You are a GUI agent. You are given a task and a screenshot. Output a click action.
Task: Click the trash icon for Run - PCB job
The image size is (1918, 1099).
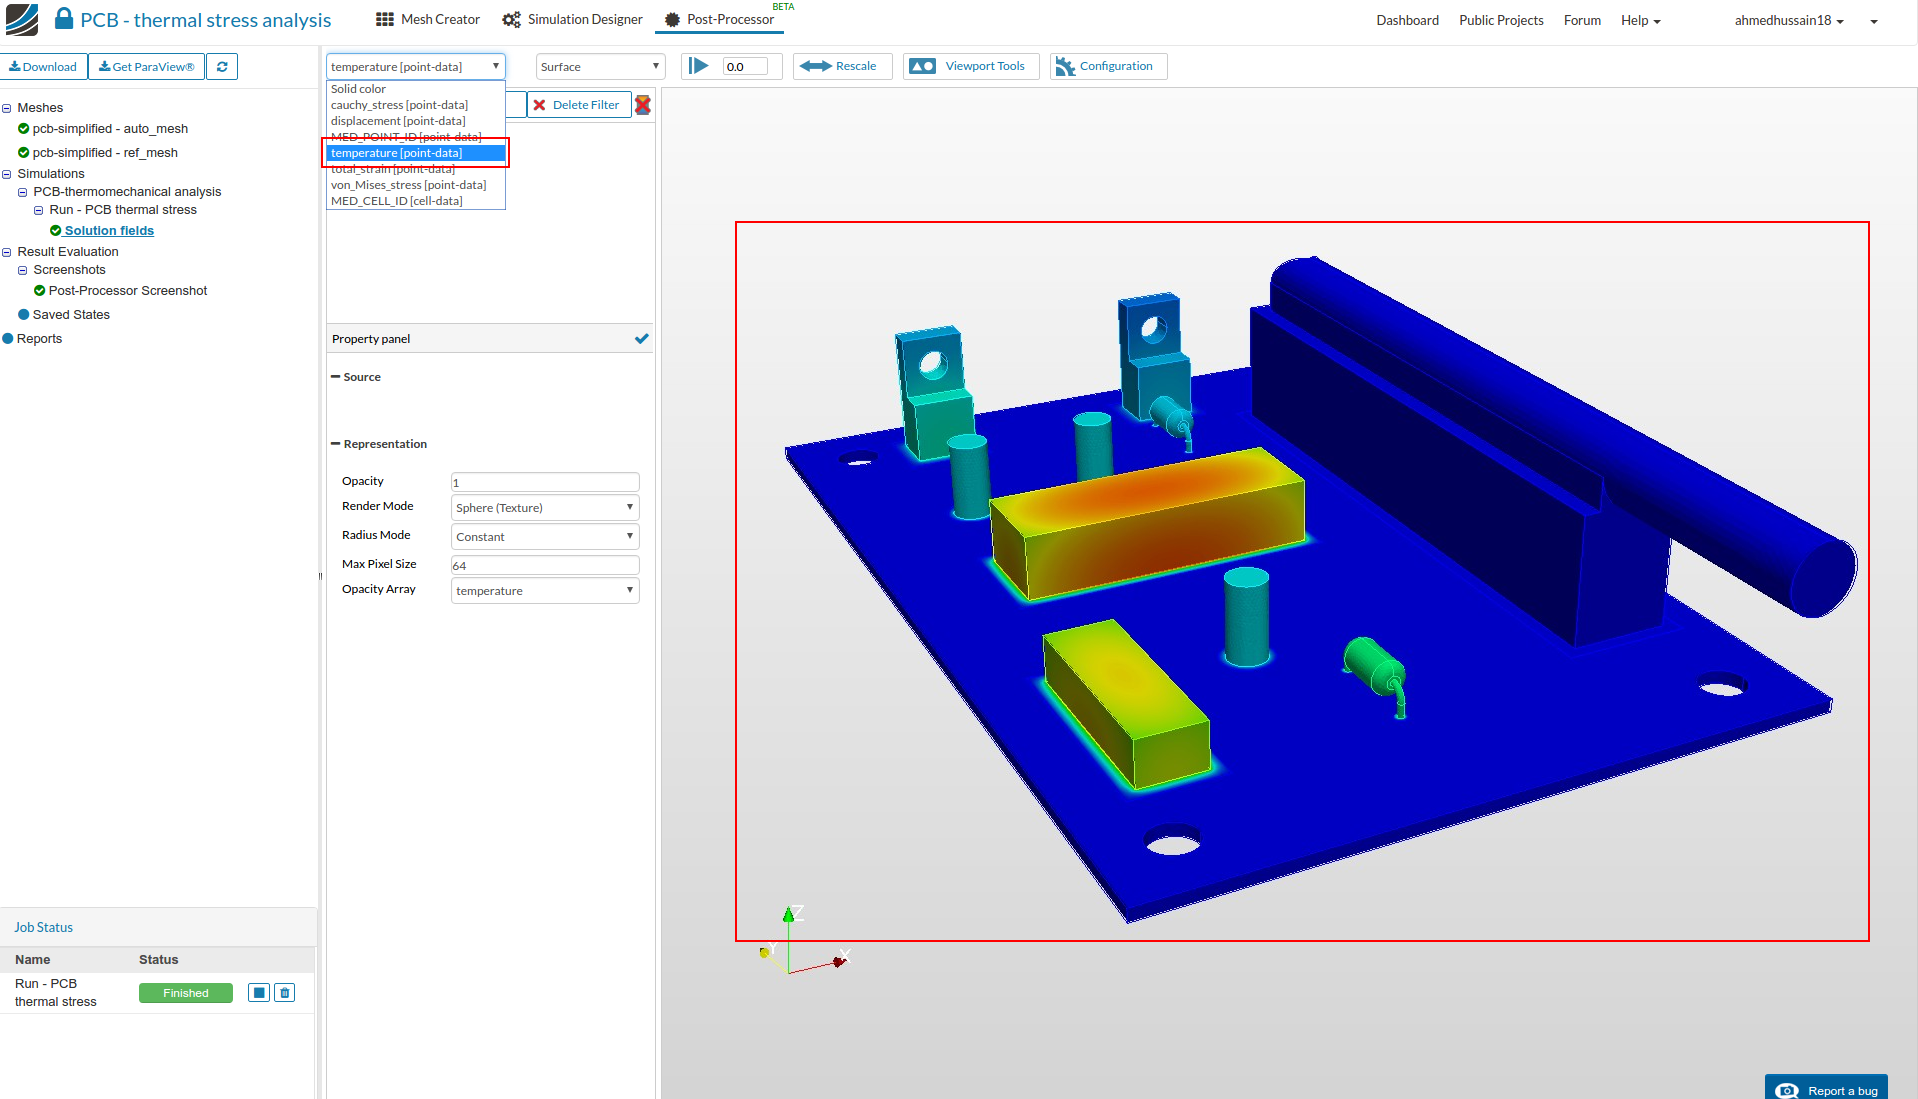[x=285, y=993]
